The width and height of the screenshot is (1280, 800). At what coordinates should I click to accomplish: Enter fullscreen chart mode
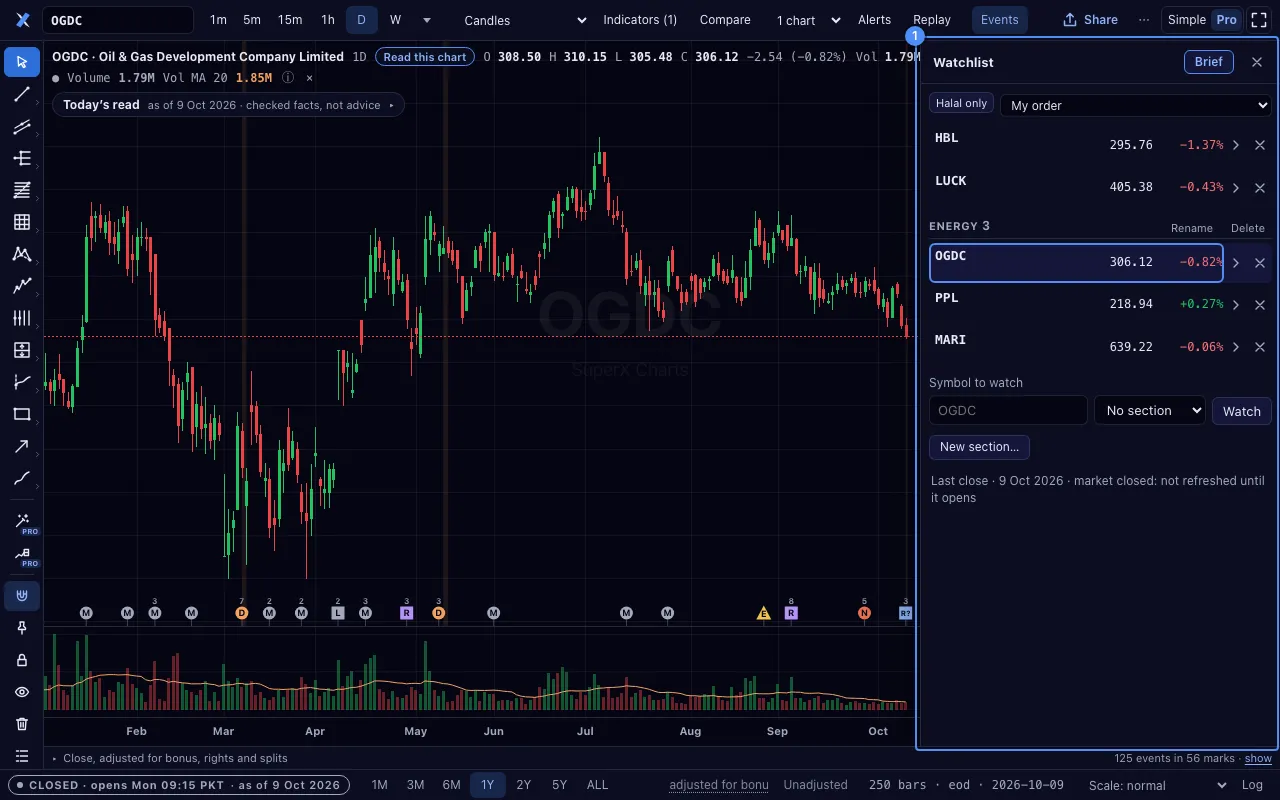(1259, 20)
